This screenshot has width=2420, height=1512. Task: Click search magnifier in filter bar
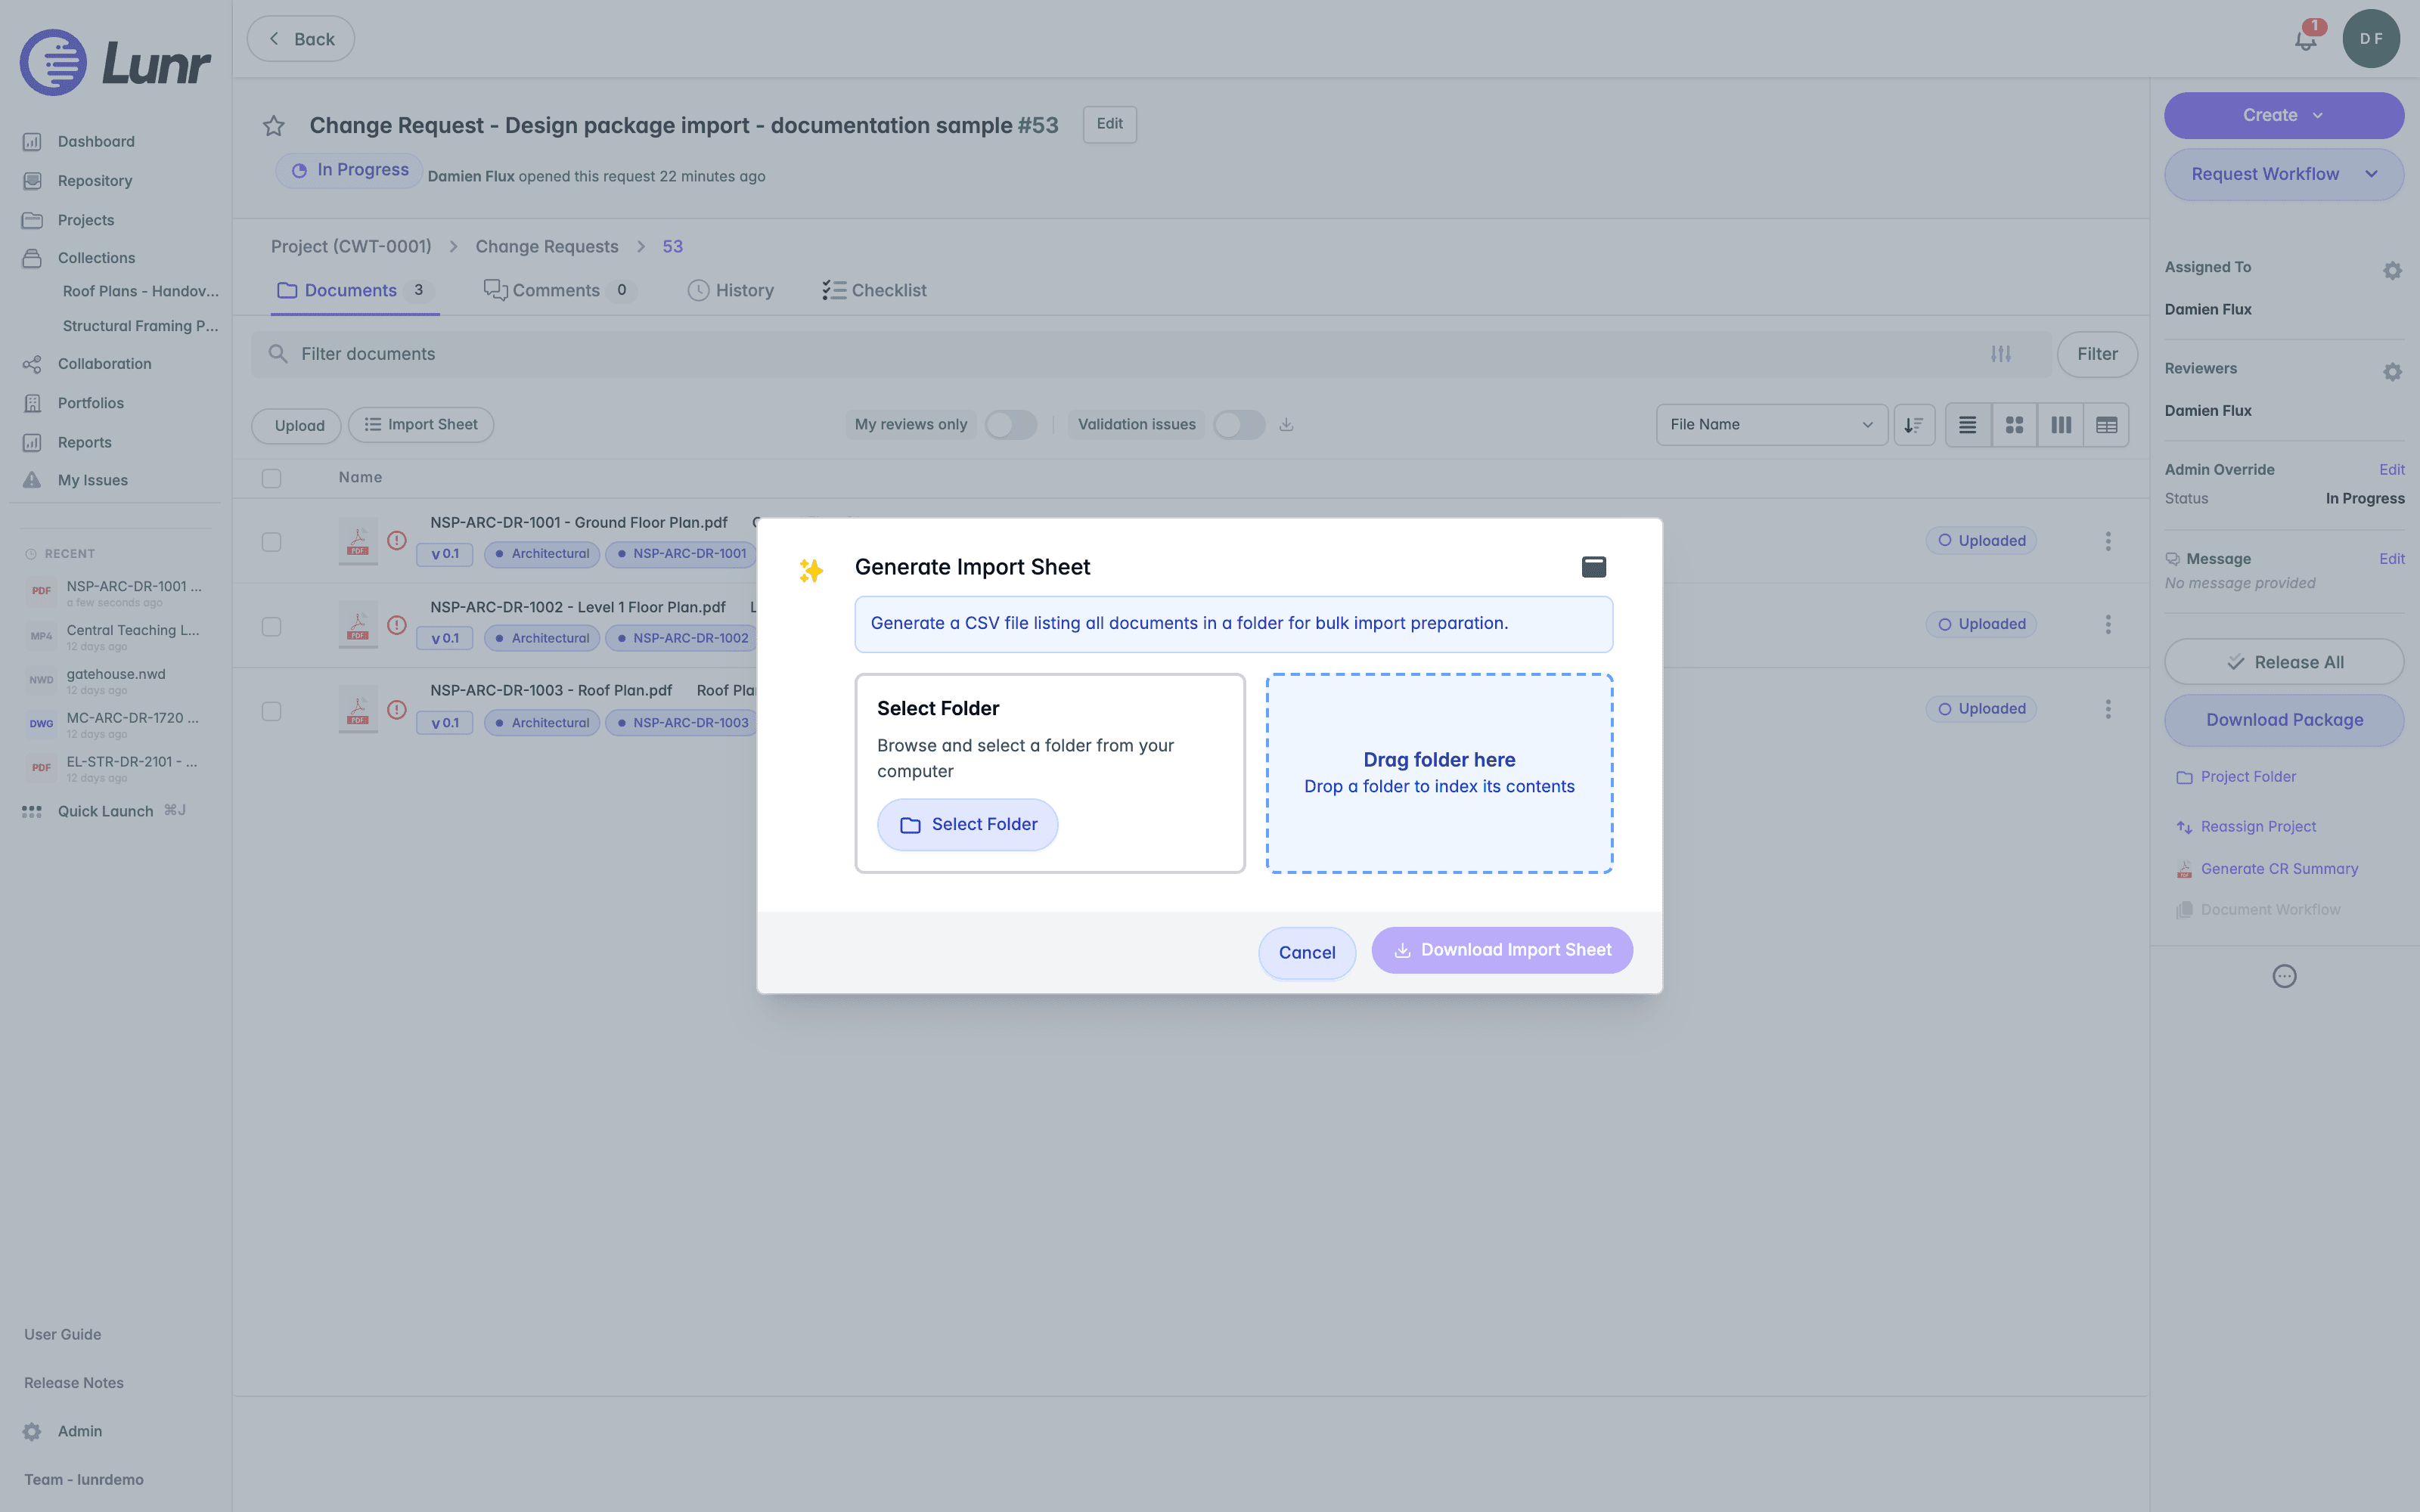click(x=278, y=354)
